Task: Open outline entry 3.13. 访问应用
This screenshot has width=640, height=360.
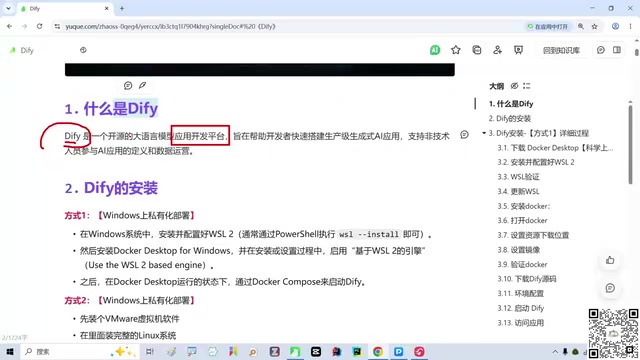Action: coord(520,323)
